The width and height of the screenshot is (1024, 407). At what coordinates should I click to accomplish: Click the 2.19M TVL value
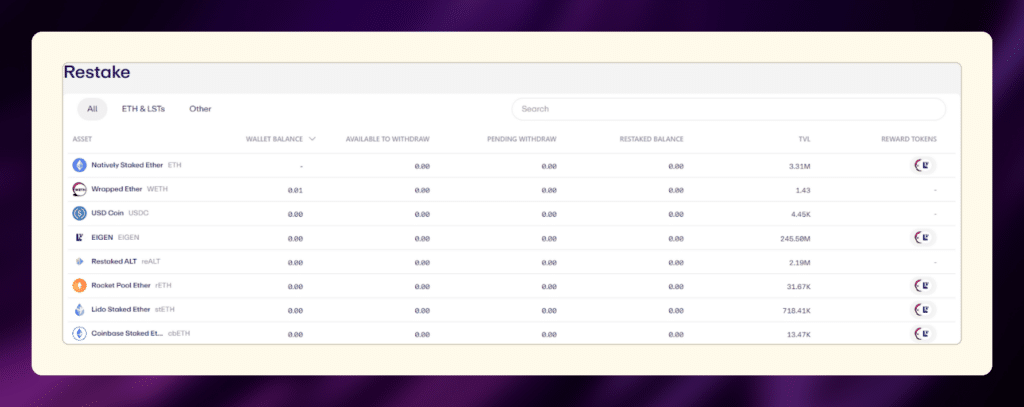click(799, 263)
